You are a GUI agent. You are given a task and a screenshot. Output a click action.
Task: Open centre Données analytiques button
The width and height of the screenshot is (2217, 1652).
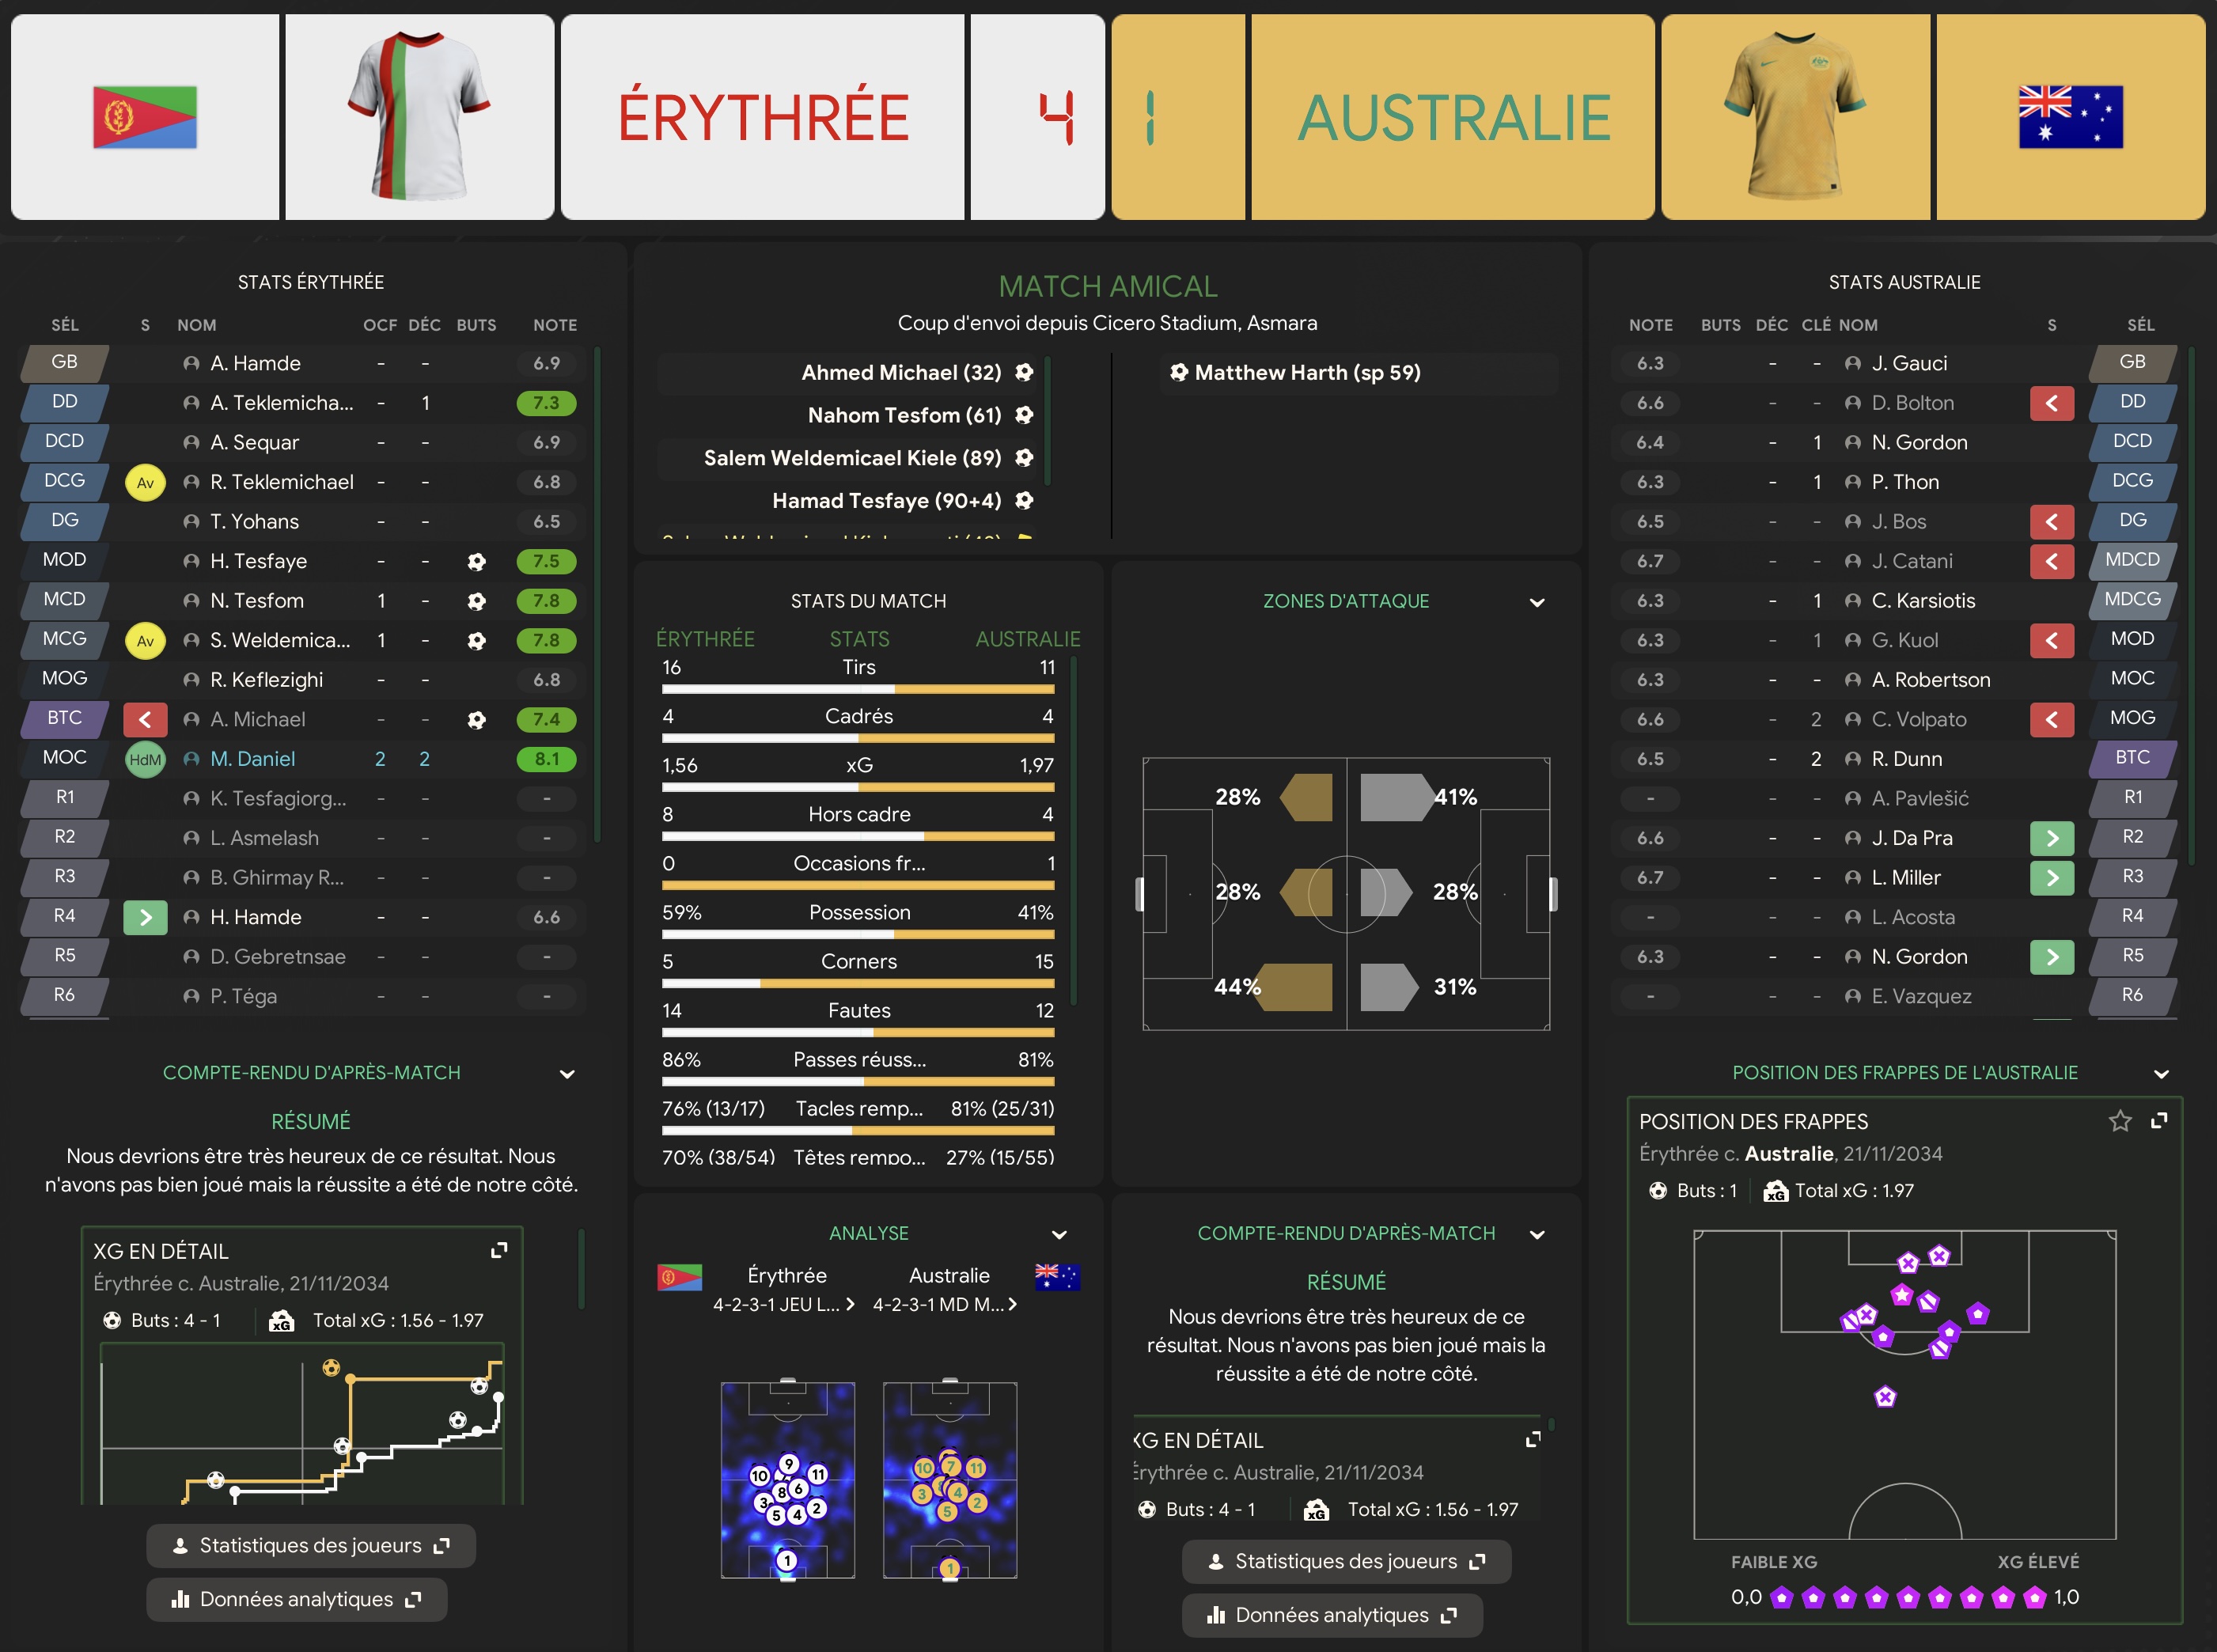pos(1332,1616)
